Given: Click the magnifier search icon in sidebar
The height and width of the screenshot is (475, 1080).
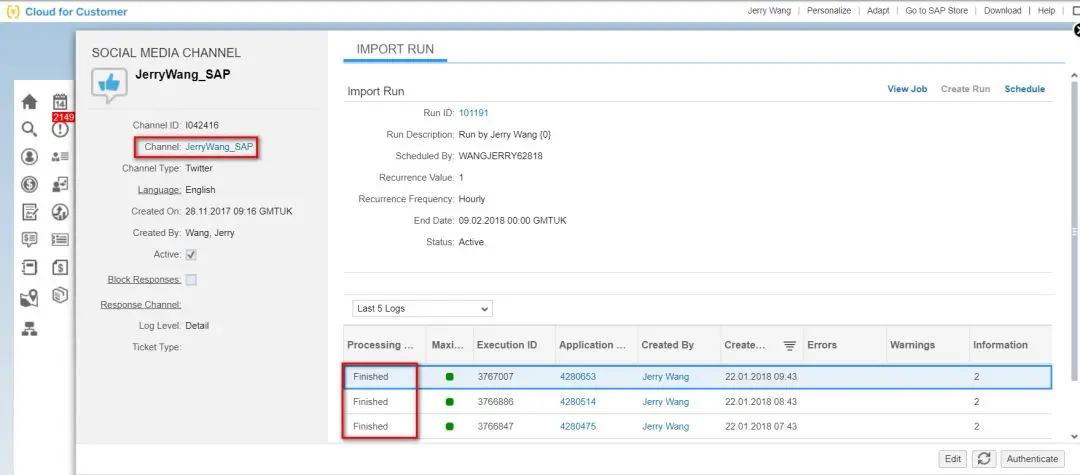Looking at the screenshot, I should coord(29,129).
